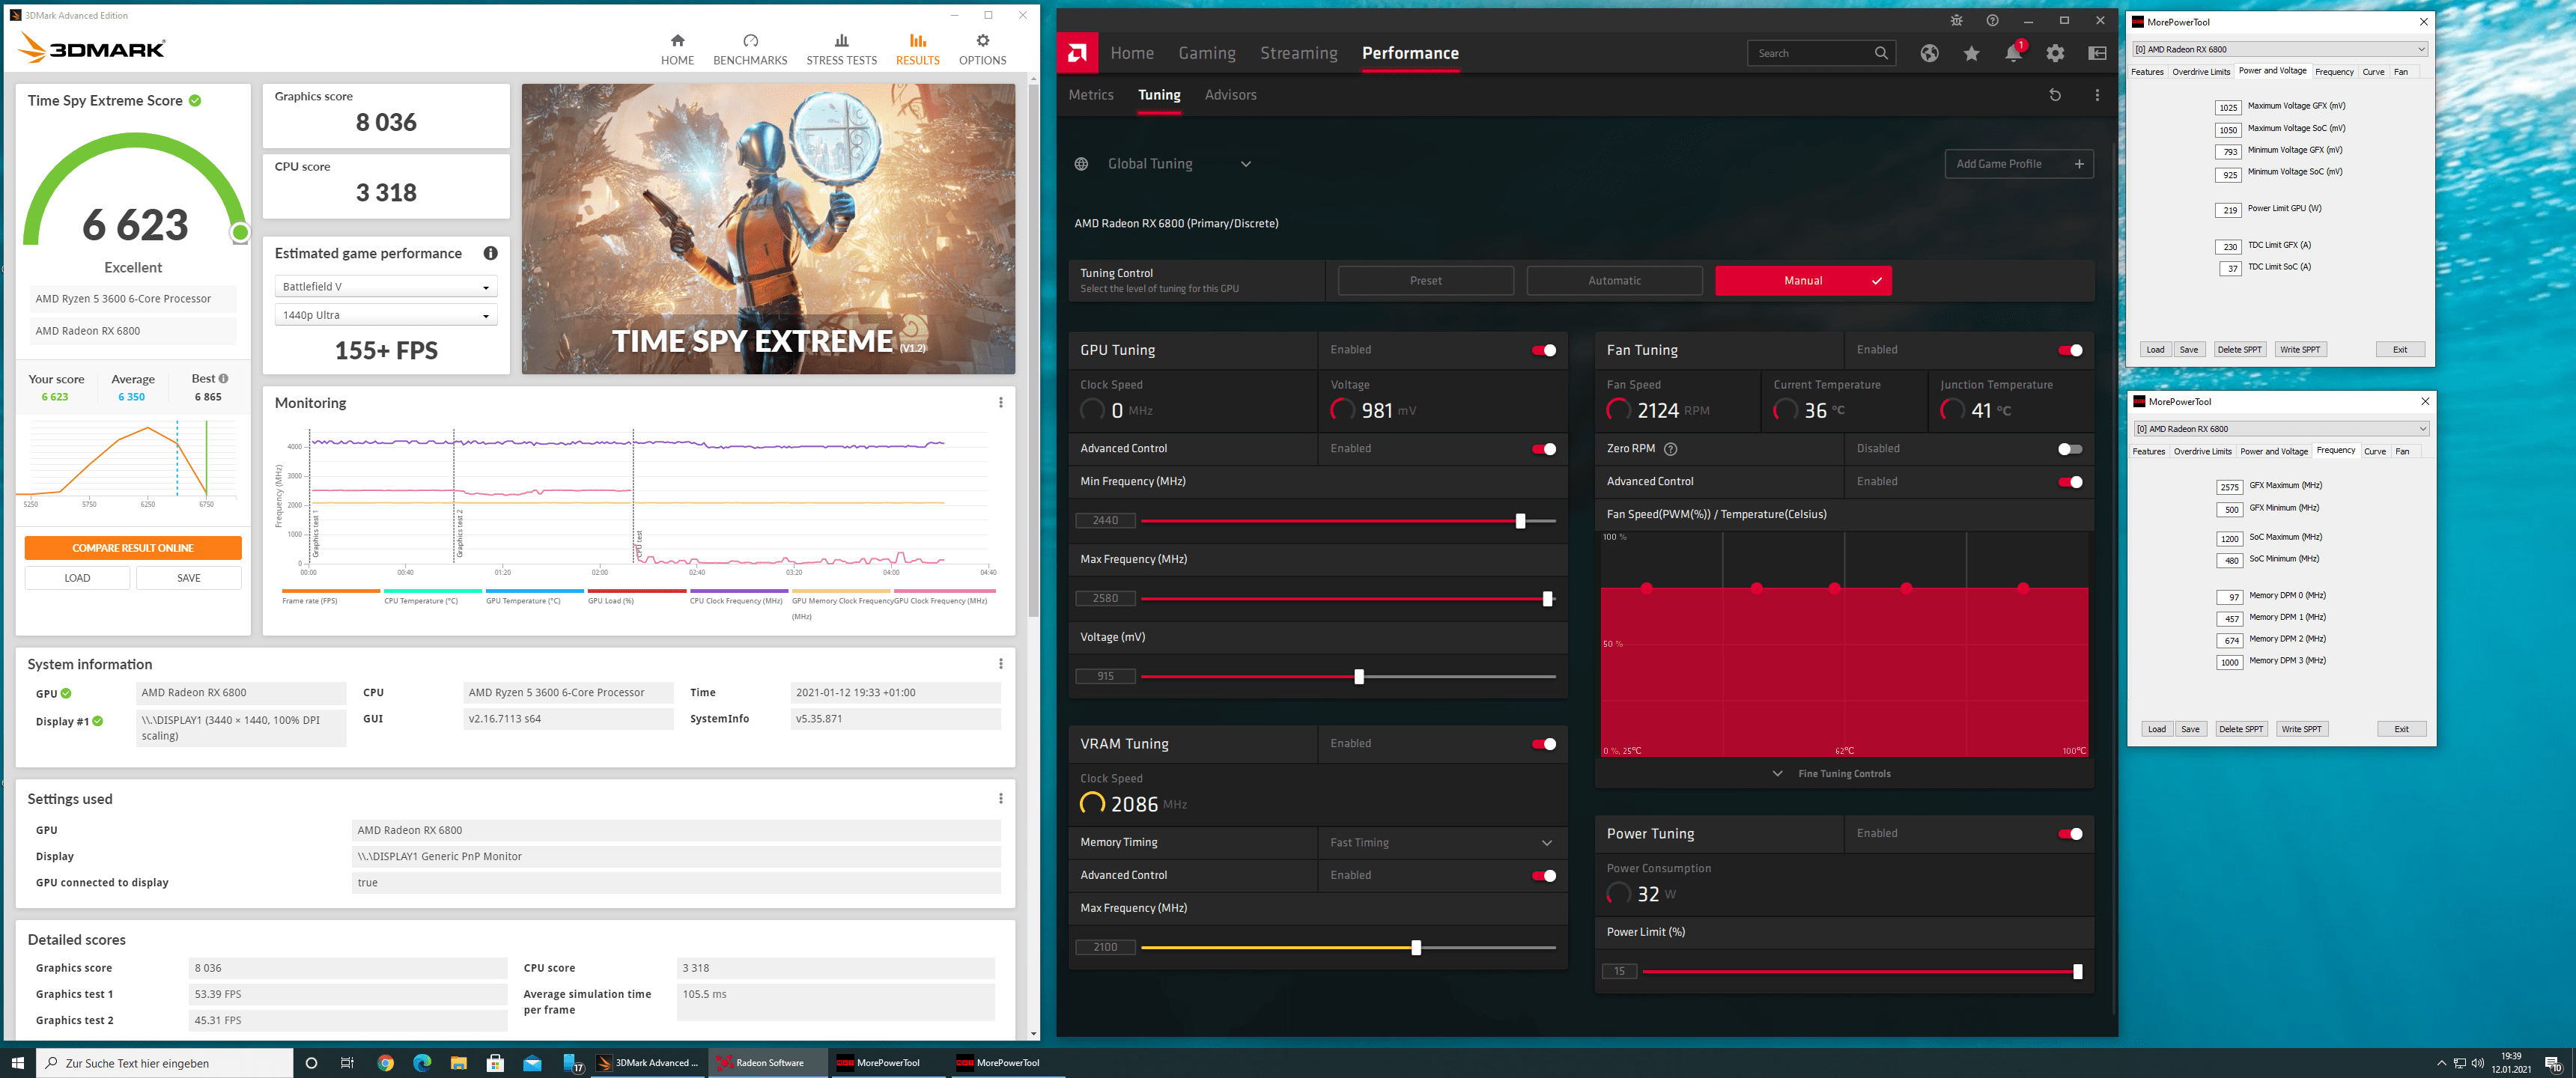Click Radeon bug report icon
The height and width of the screenshot is (1078, 2576).
pyautogui.click(x=1956, y=20)
